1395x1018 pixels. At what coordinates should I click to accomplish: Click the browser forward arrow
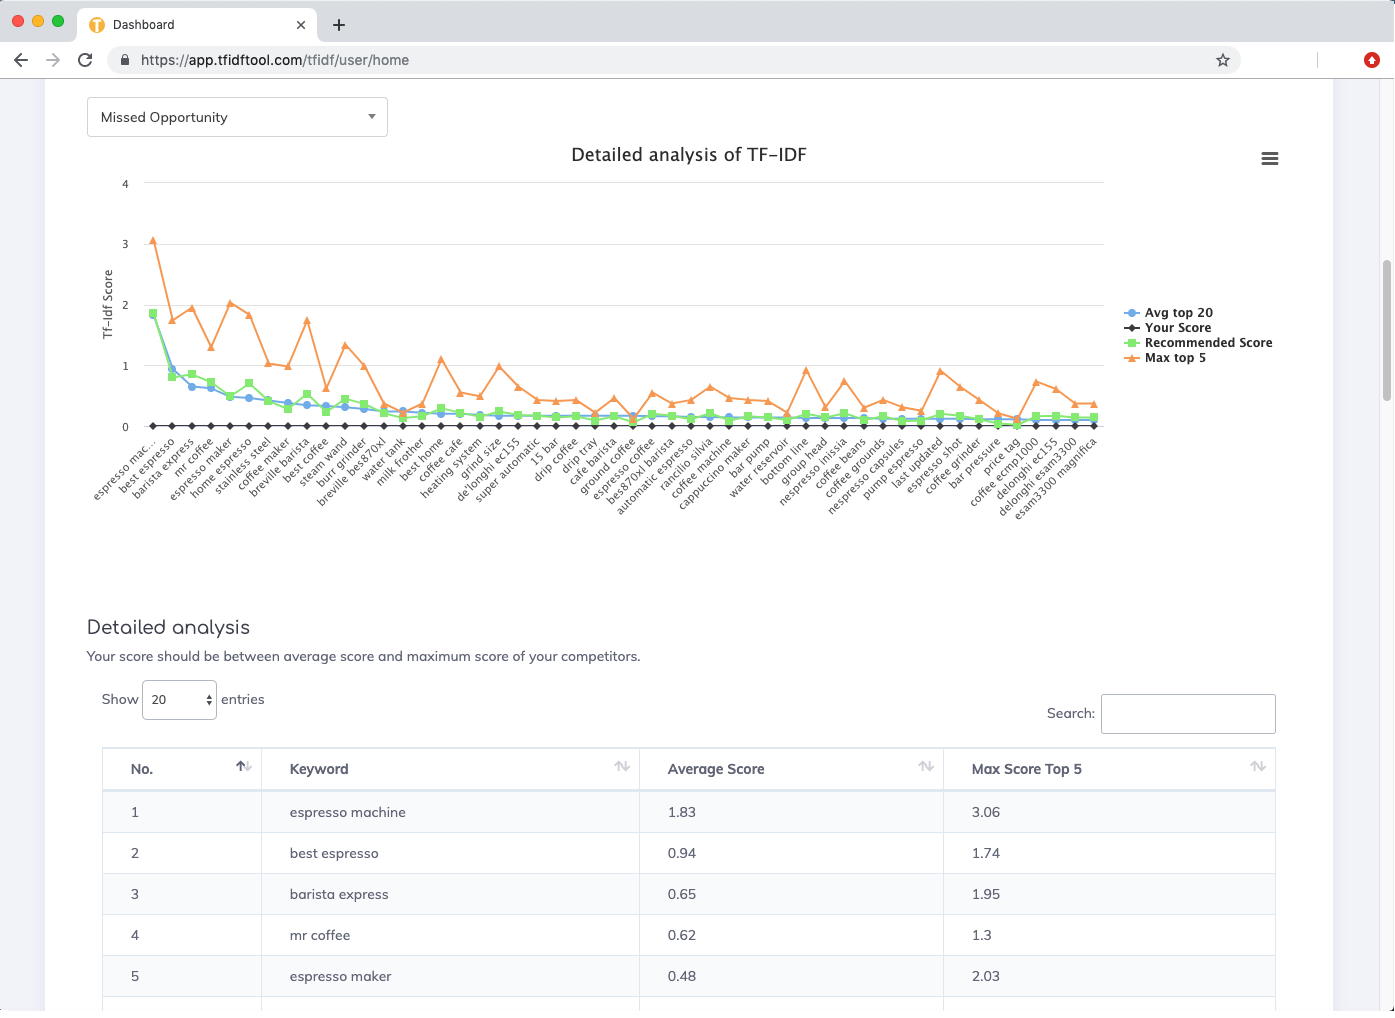click(53, 60)
